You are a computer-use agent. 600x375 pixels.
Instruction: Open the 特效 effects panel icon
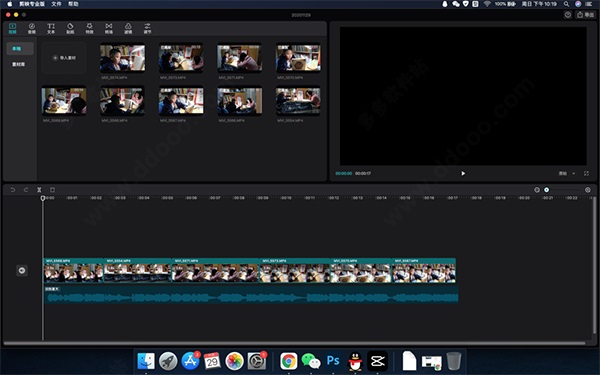pyautogui.click(x=89, y=28)
